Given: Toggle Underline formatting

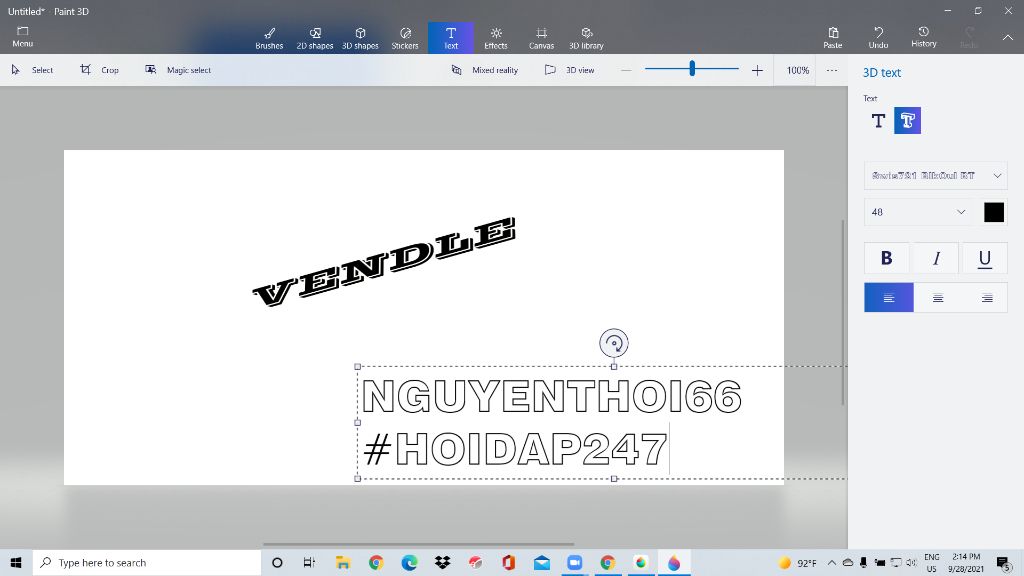Looking at the screenshot, I should coord(984,258).
